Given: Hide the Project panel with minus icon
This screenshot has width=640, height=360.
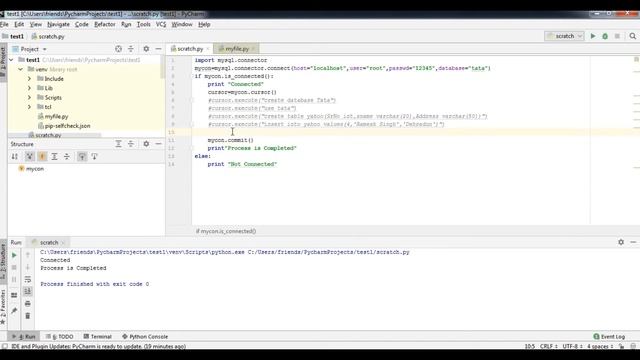Looking at the screenshot, I should [x=158, y=49].
